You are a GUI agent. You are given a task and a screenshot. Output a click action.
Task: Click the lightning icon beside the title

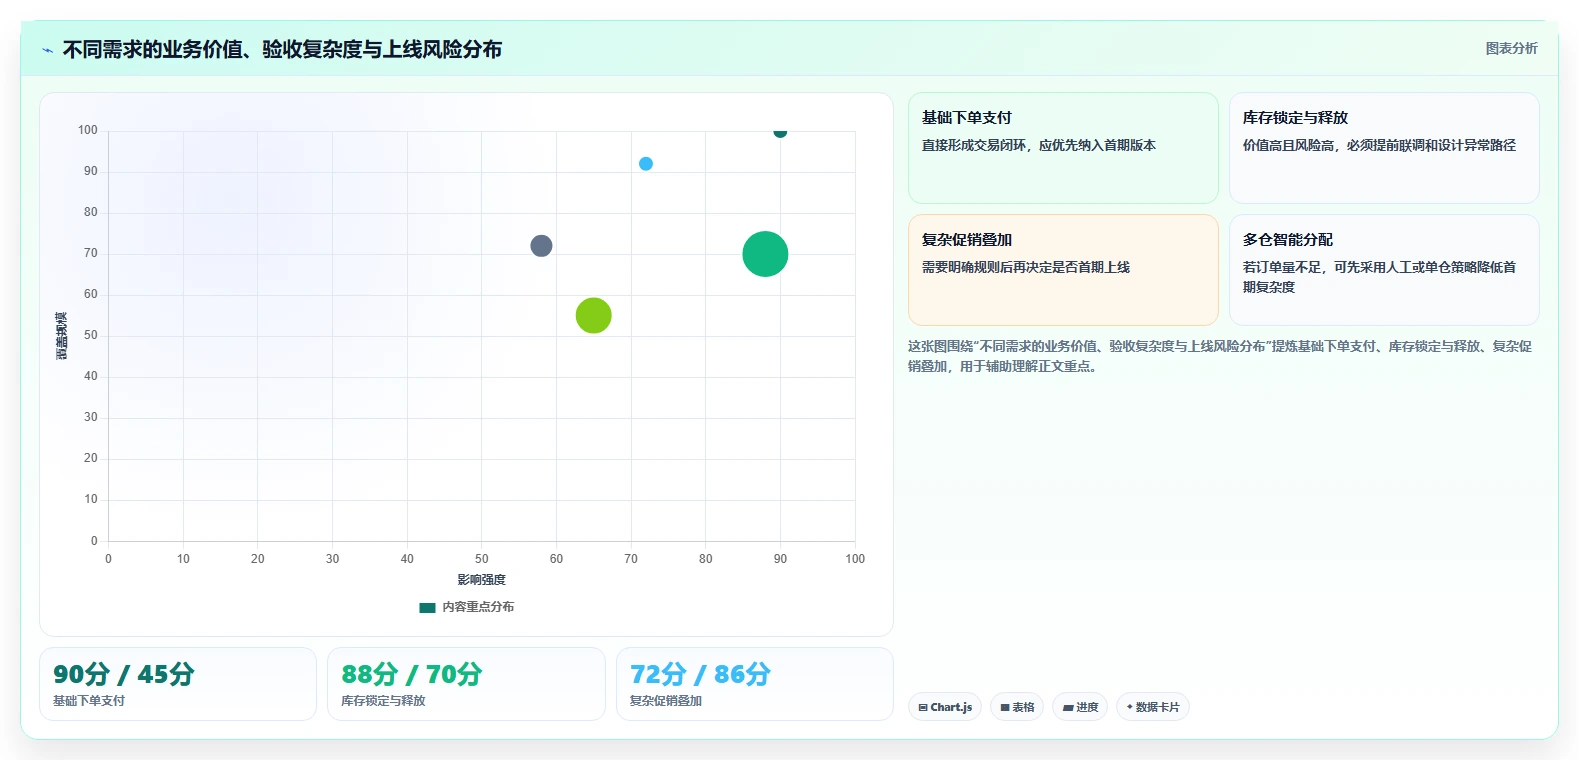(x=47, y=50)
